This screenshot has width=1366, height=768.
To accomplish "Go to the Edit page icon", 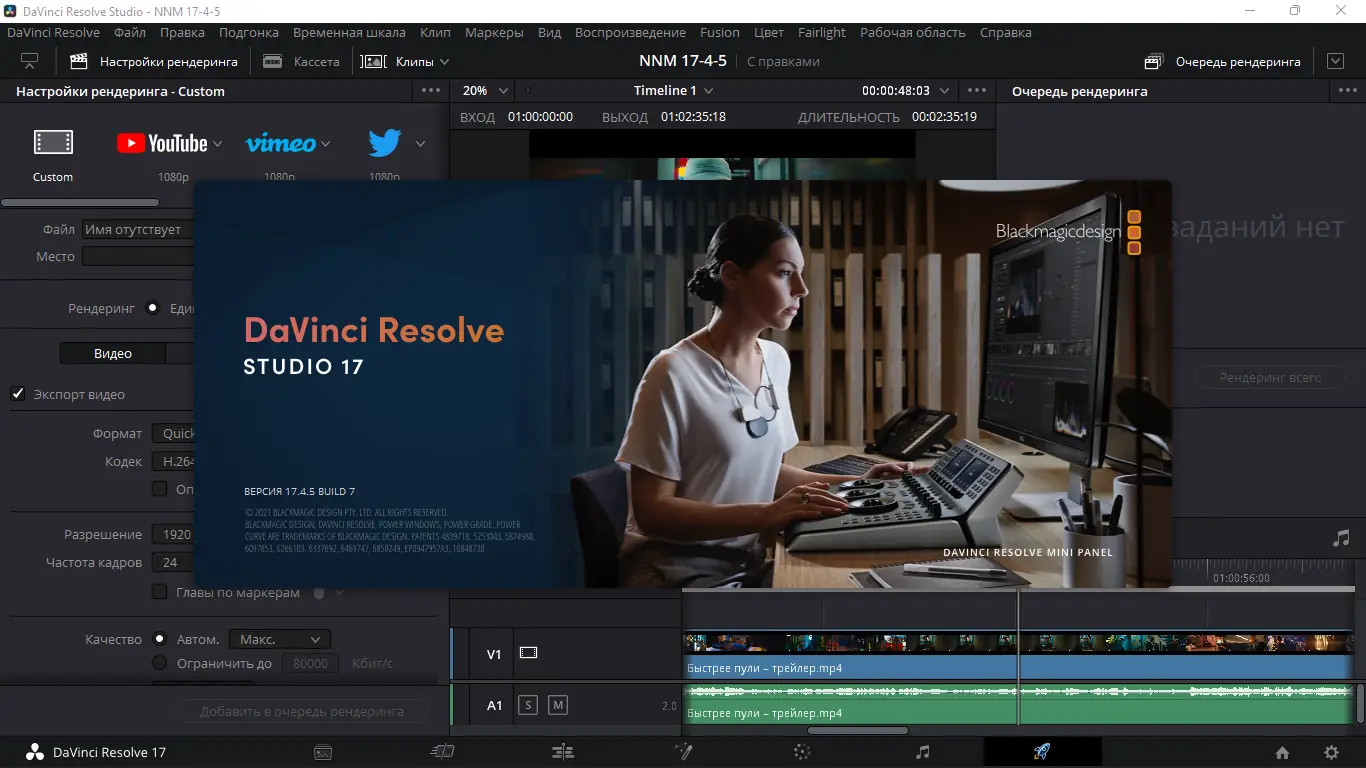I will [563, 752].
